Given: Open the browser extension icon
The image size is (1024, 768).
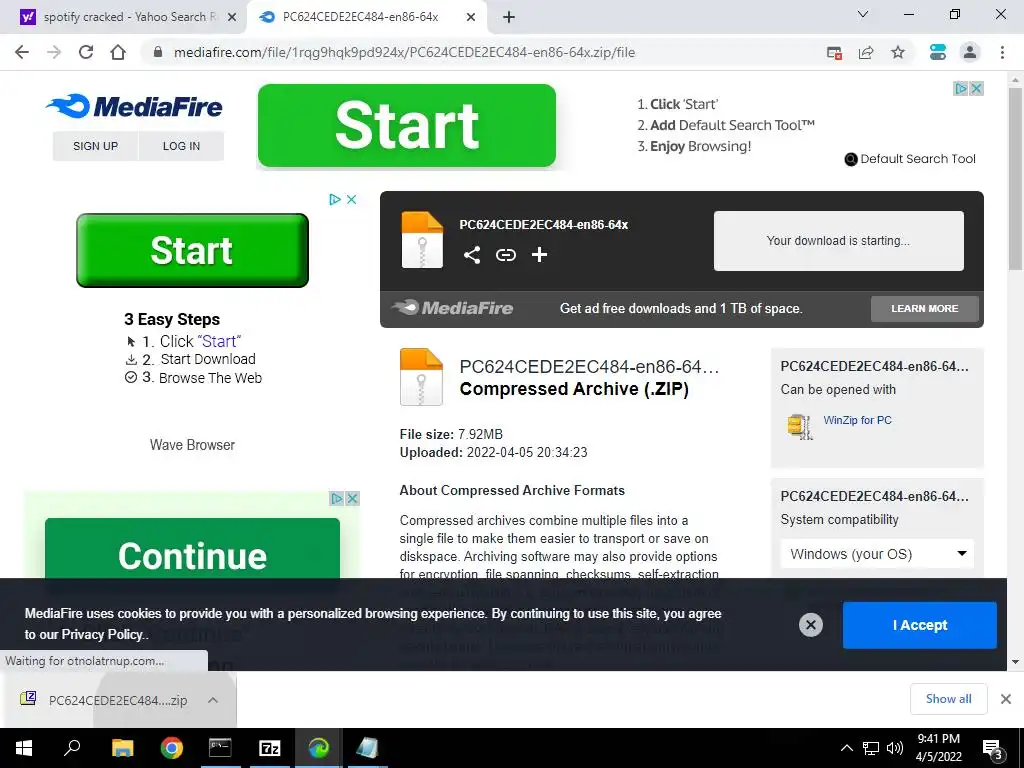Looking at the screenshot, I should 938,52.
